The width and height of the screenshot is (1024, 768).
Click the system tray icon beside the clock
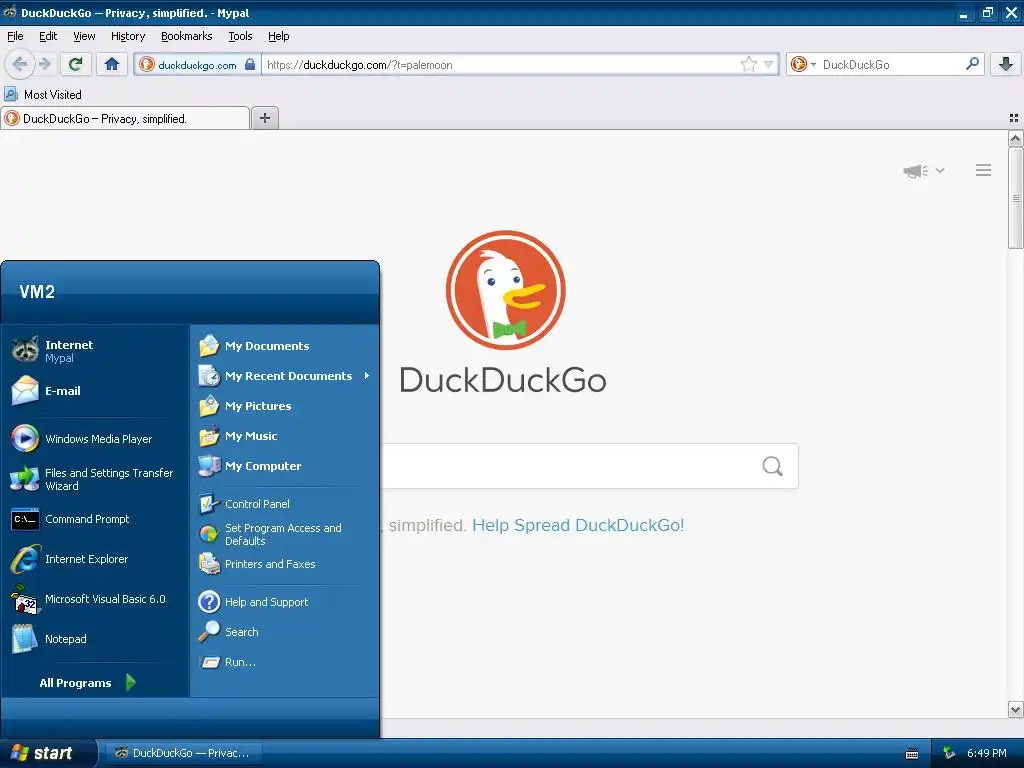(x=949, y=753)
